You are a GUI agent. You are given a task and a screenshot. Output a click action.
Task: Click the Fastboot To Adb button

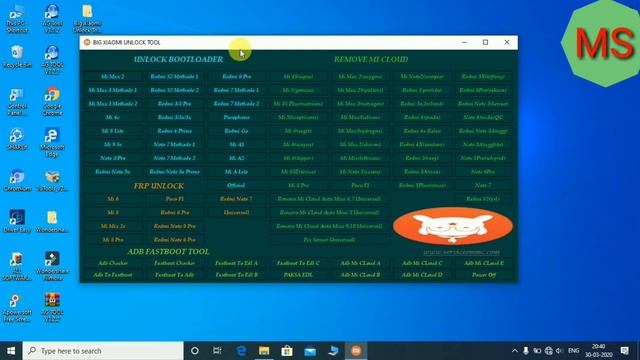(x=174, y=275)
